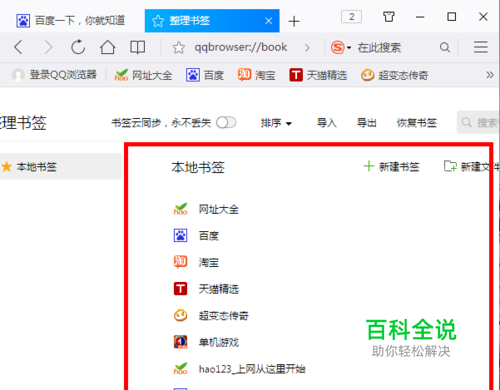Reload the page with the refresh icon
Screen dimensions: 500x390
[x=78, y=47]
